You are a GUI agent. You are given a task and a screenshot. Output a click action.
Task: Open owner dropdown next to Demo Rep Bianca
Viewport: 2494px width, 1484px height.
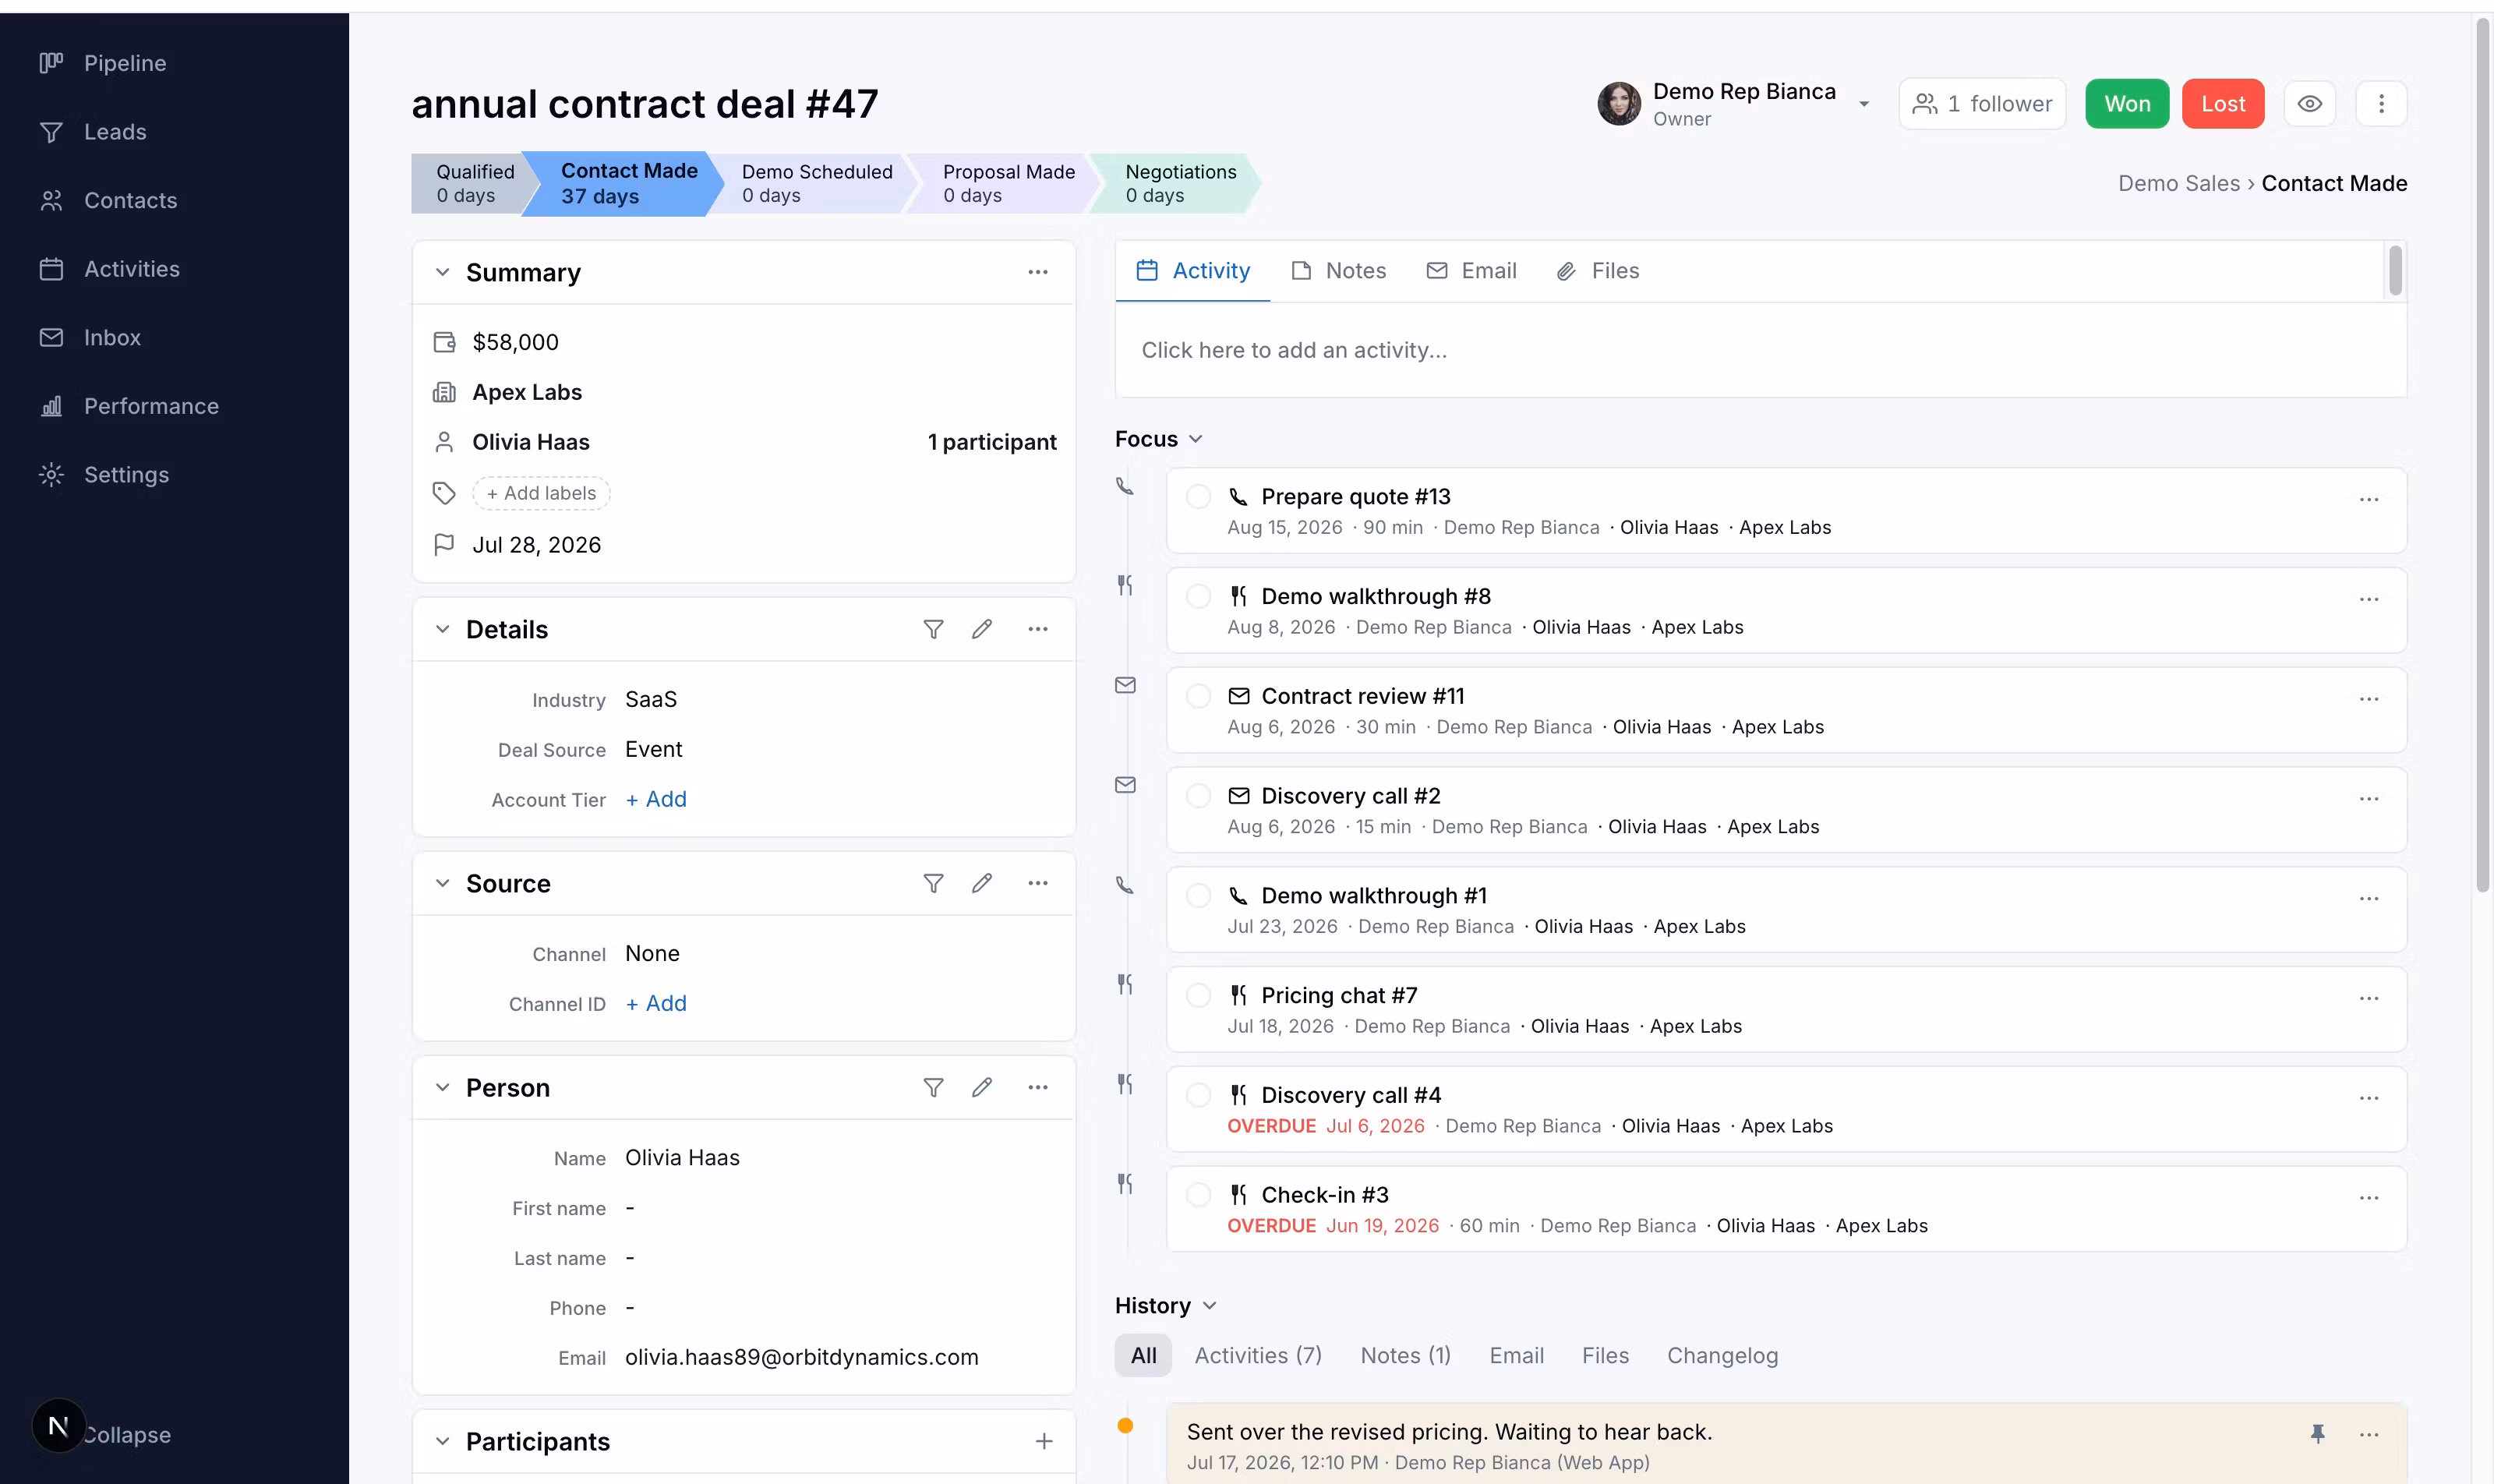1864,104
